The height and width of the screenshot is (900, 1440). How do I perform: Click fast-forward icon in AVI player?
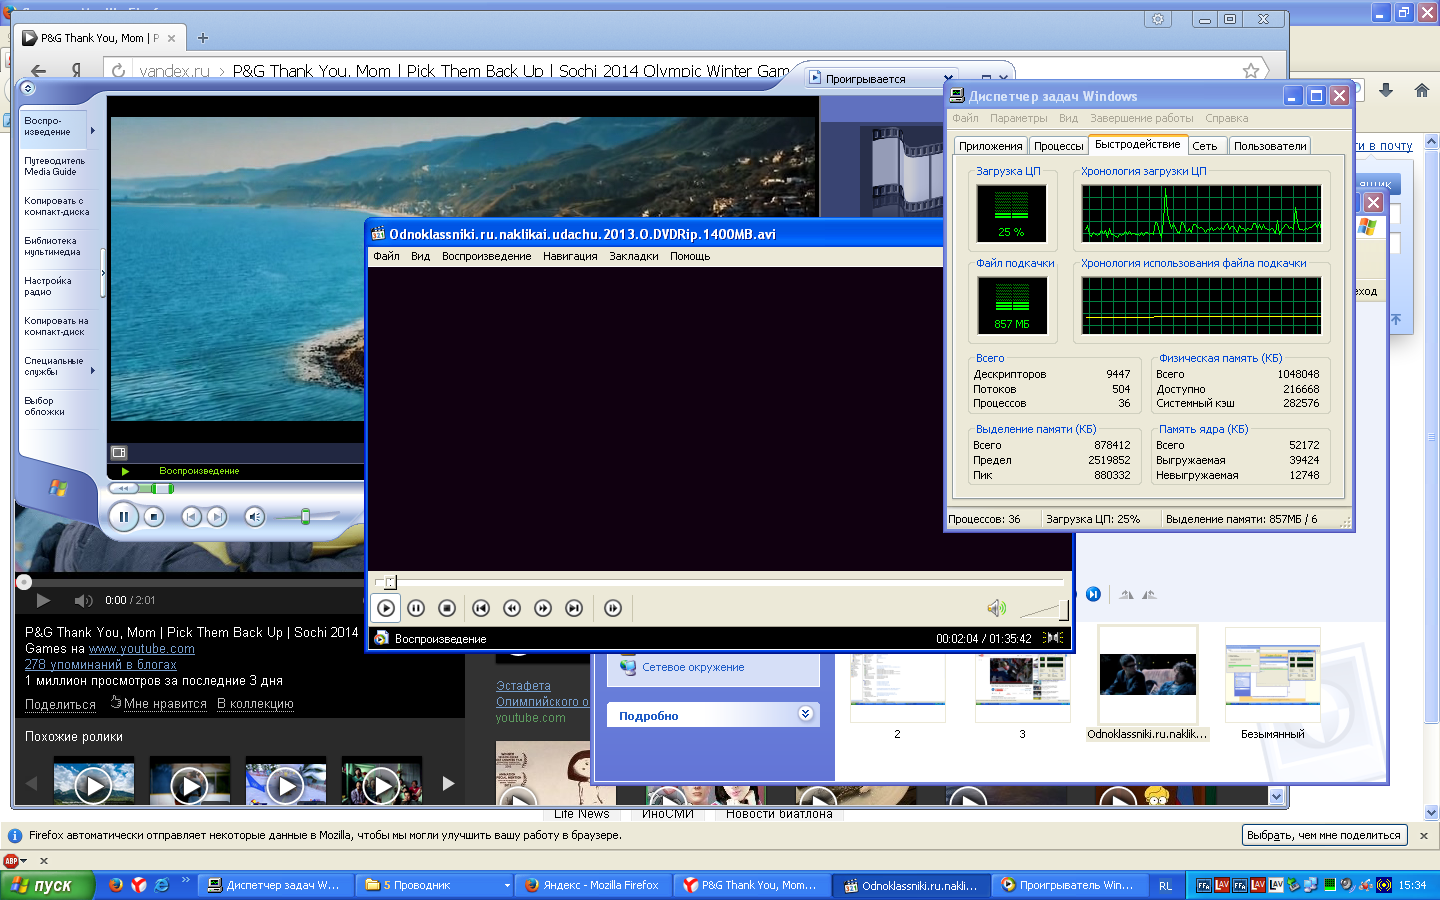(x=543, y=608)
